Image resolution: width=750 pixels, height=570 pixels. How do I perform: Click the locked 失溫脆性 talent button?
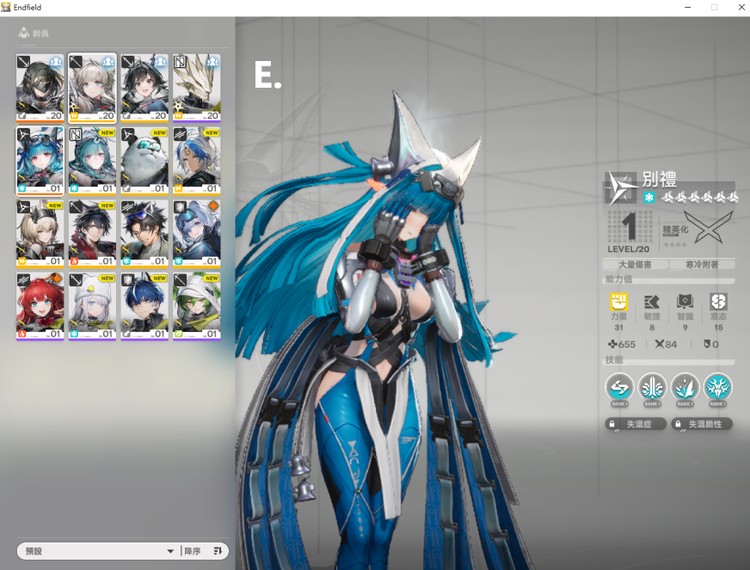pyautogui.click(x=702, y=424)
